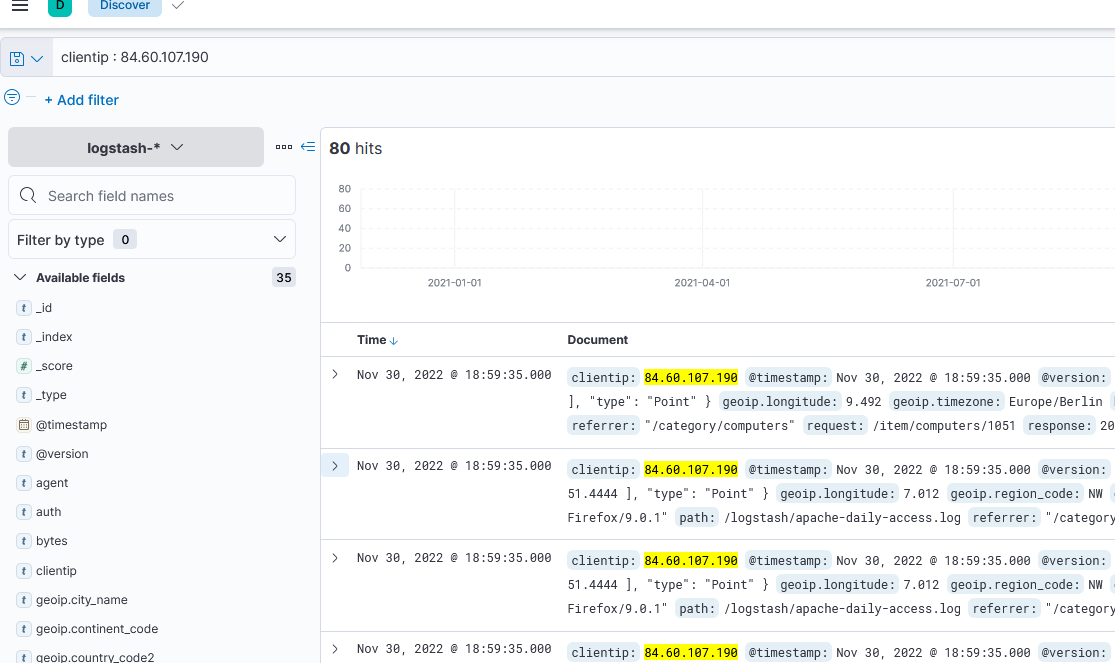Click the Time sort direction arrow

pyautogui.click(x=394, y=341)
